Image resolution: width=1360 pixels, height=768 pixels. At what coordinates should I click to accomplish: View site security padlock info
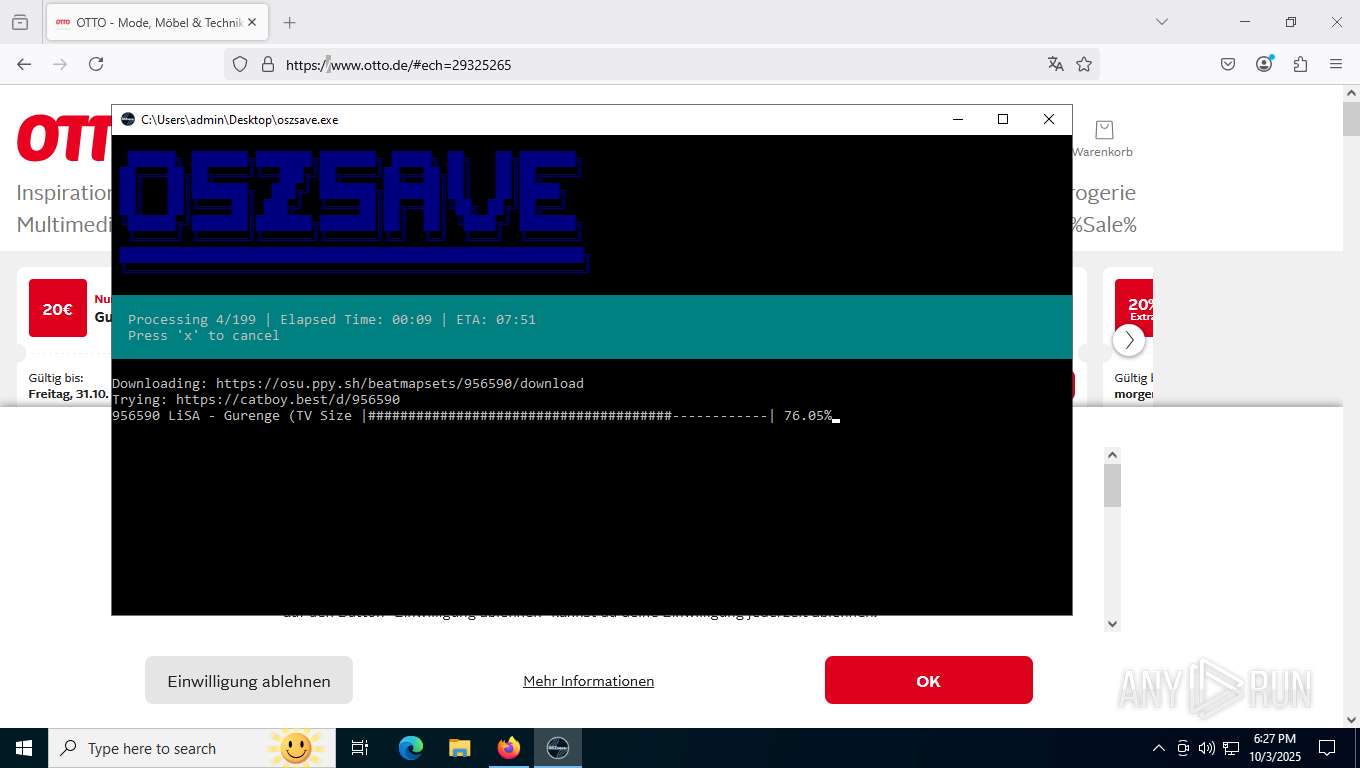267,64
